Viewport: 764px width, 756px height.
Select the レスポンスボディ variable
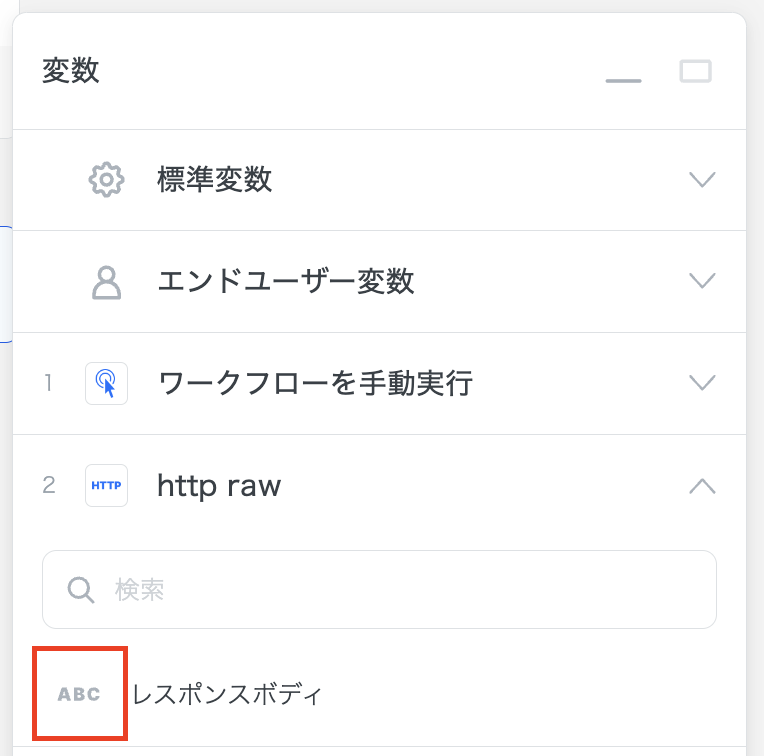click(228, 694)
